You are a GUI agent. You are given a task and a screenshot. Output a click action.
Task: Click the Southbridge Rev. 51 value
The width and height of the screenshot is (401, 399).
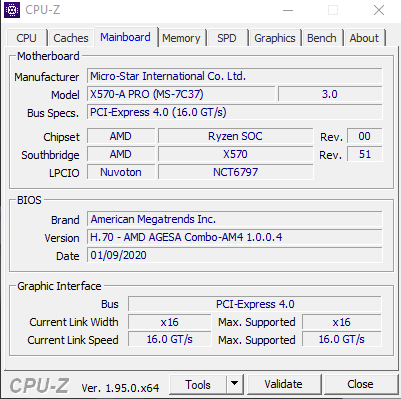[x=365, y=154]
